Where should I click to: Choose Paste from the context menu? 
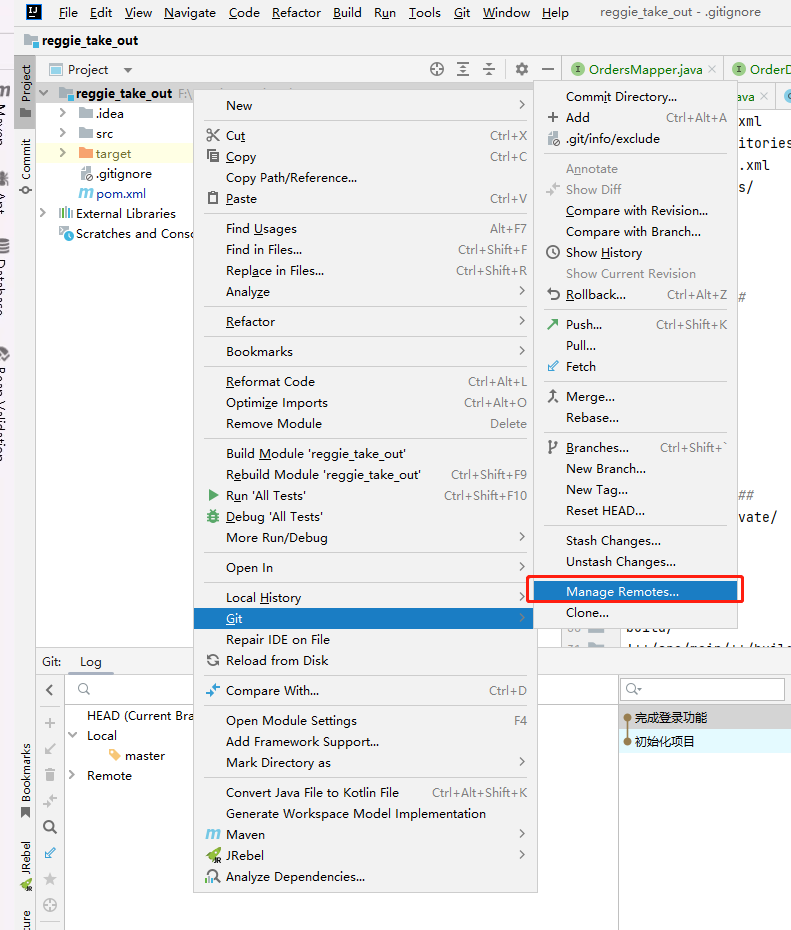point(365,199)
